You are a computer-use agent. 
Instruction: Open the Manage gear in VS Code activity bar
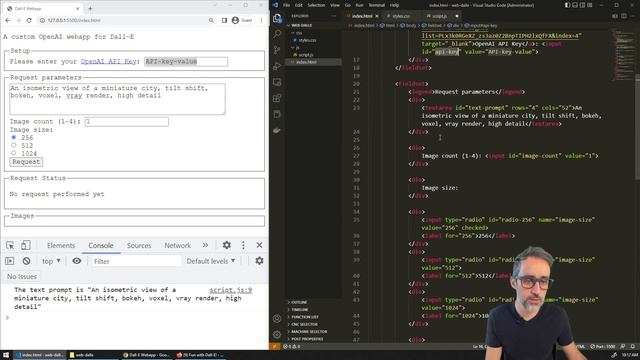coord(277,334)
